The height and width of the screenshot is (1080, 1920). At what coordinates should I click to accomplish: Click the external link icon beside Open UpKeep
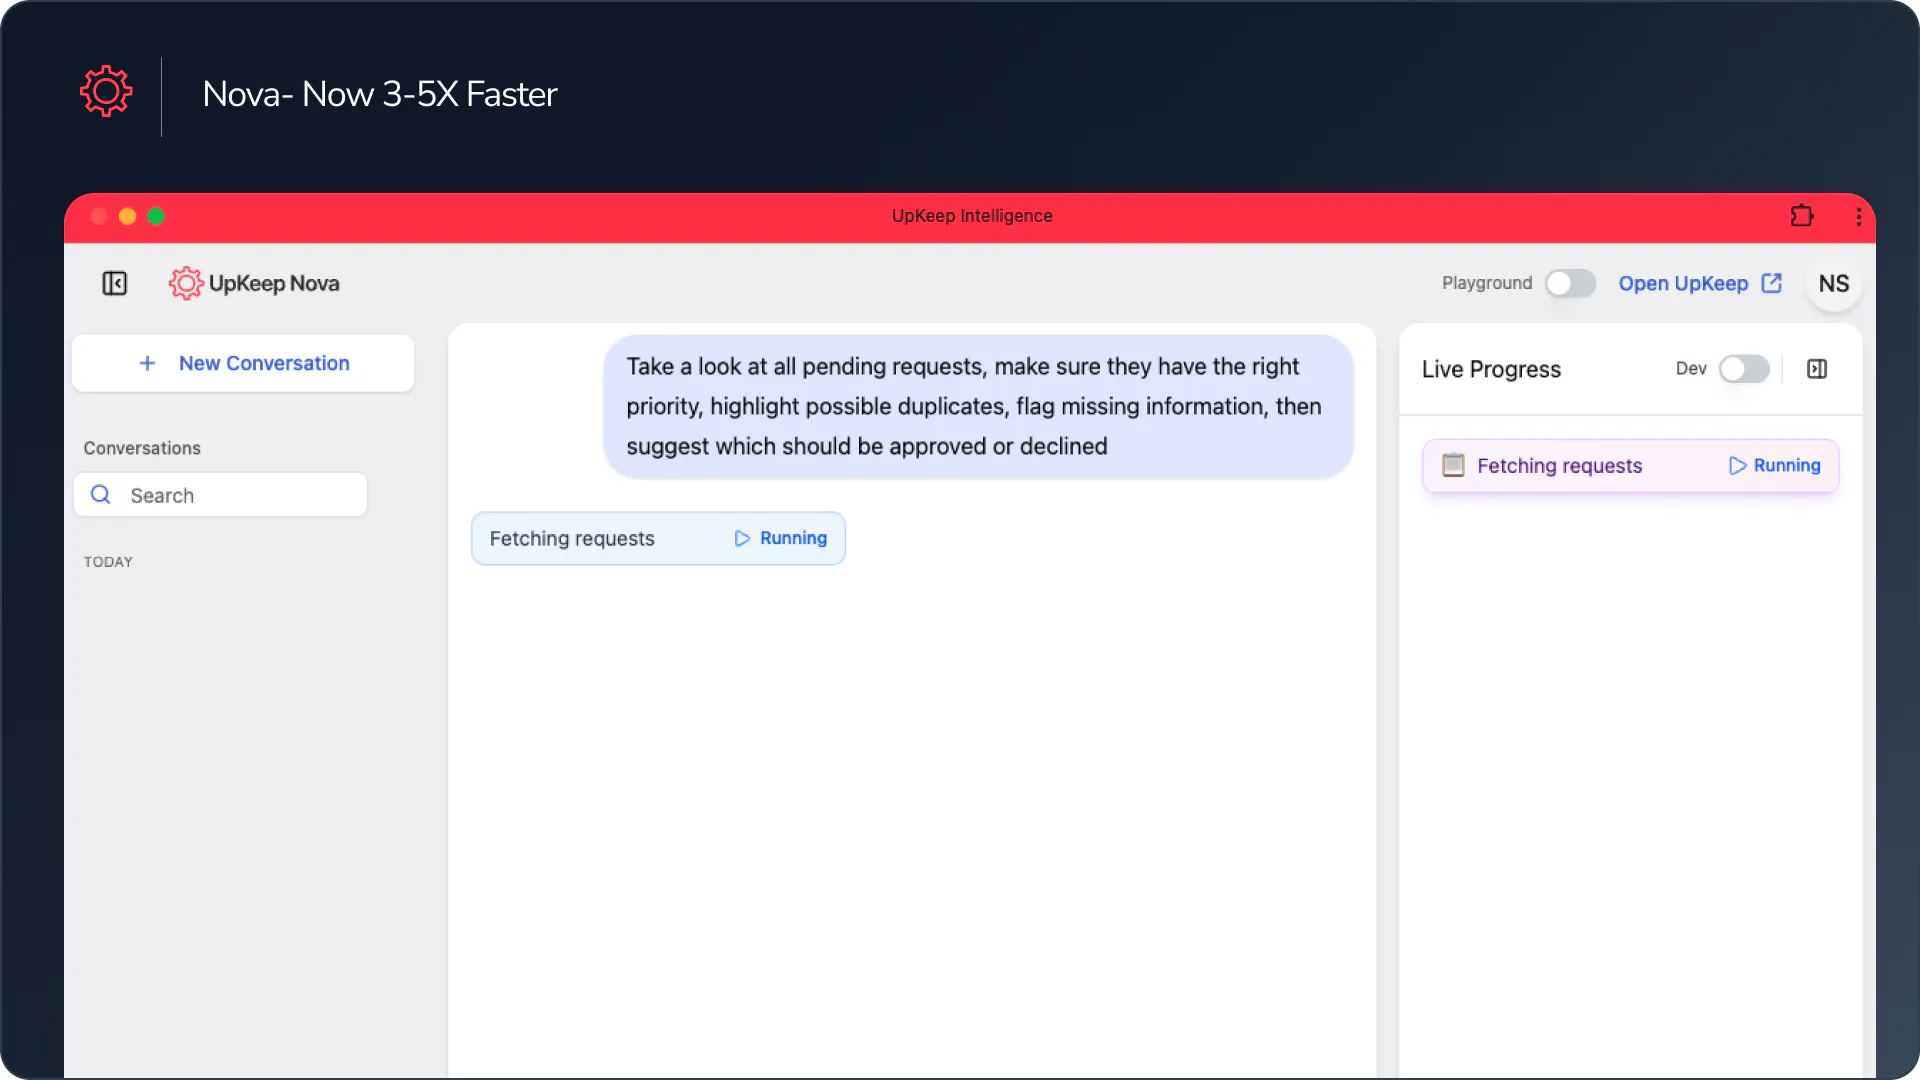pyautogui.click(x=1771, y=283)
